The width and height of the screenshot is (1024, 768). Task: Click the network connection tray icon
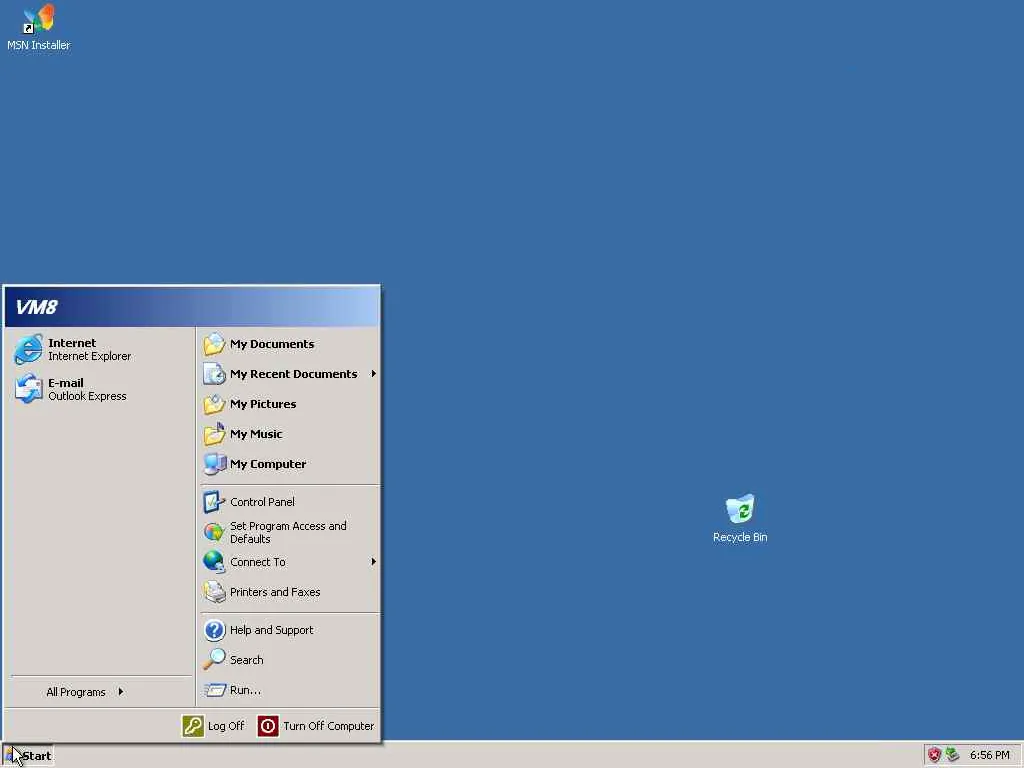[953, 755]
